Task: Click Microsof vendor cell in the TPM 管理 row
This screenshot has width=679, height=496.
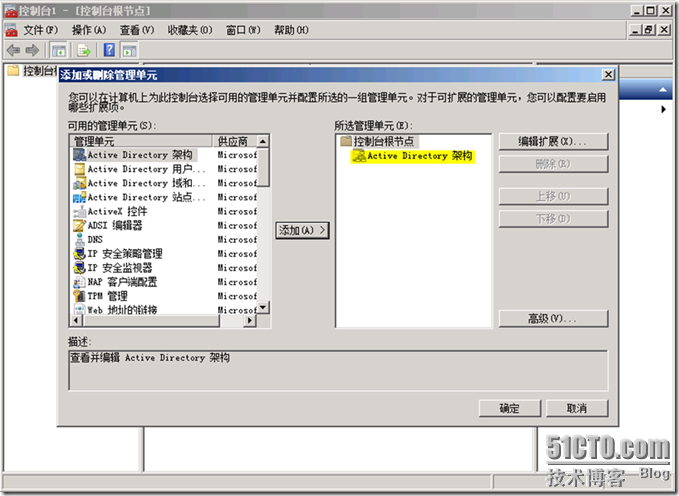Action: [x=237, y=296]
